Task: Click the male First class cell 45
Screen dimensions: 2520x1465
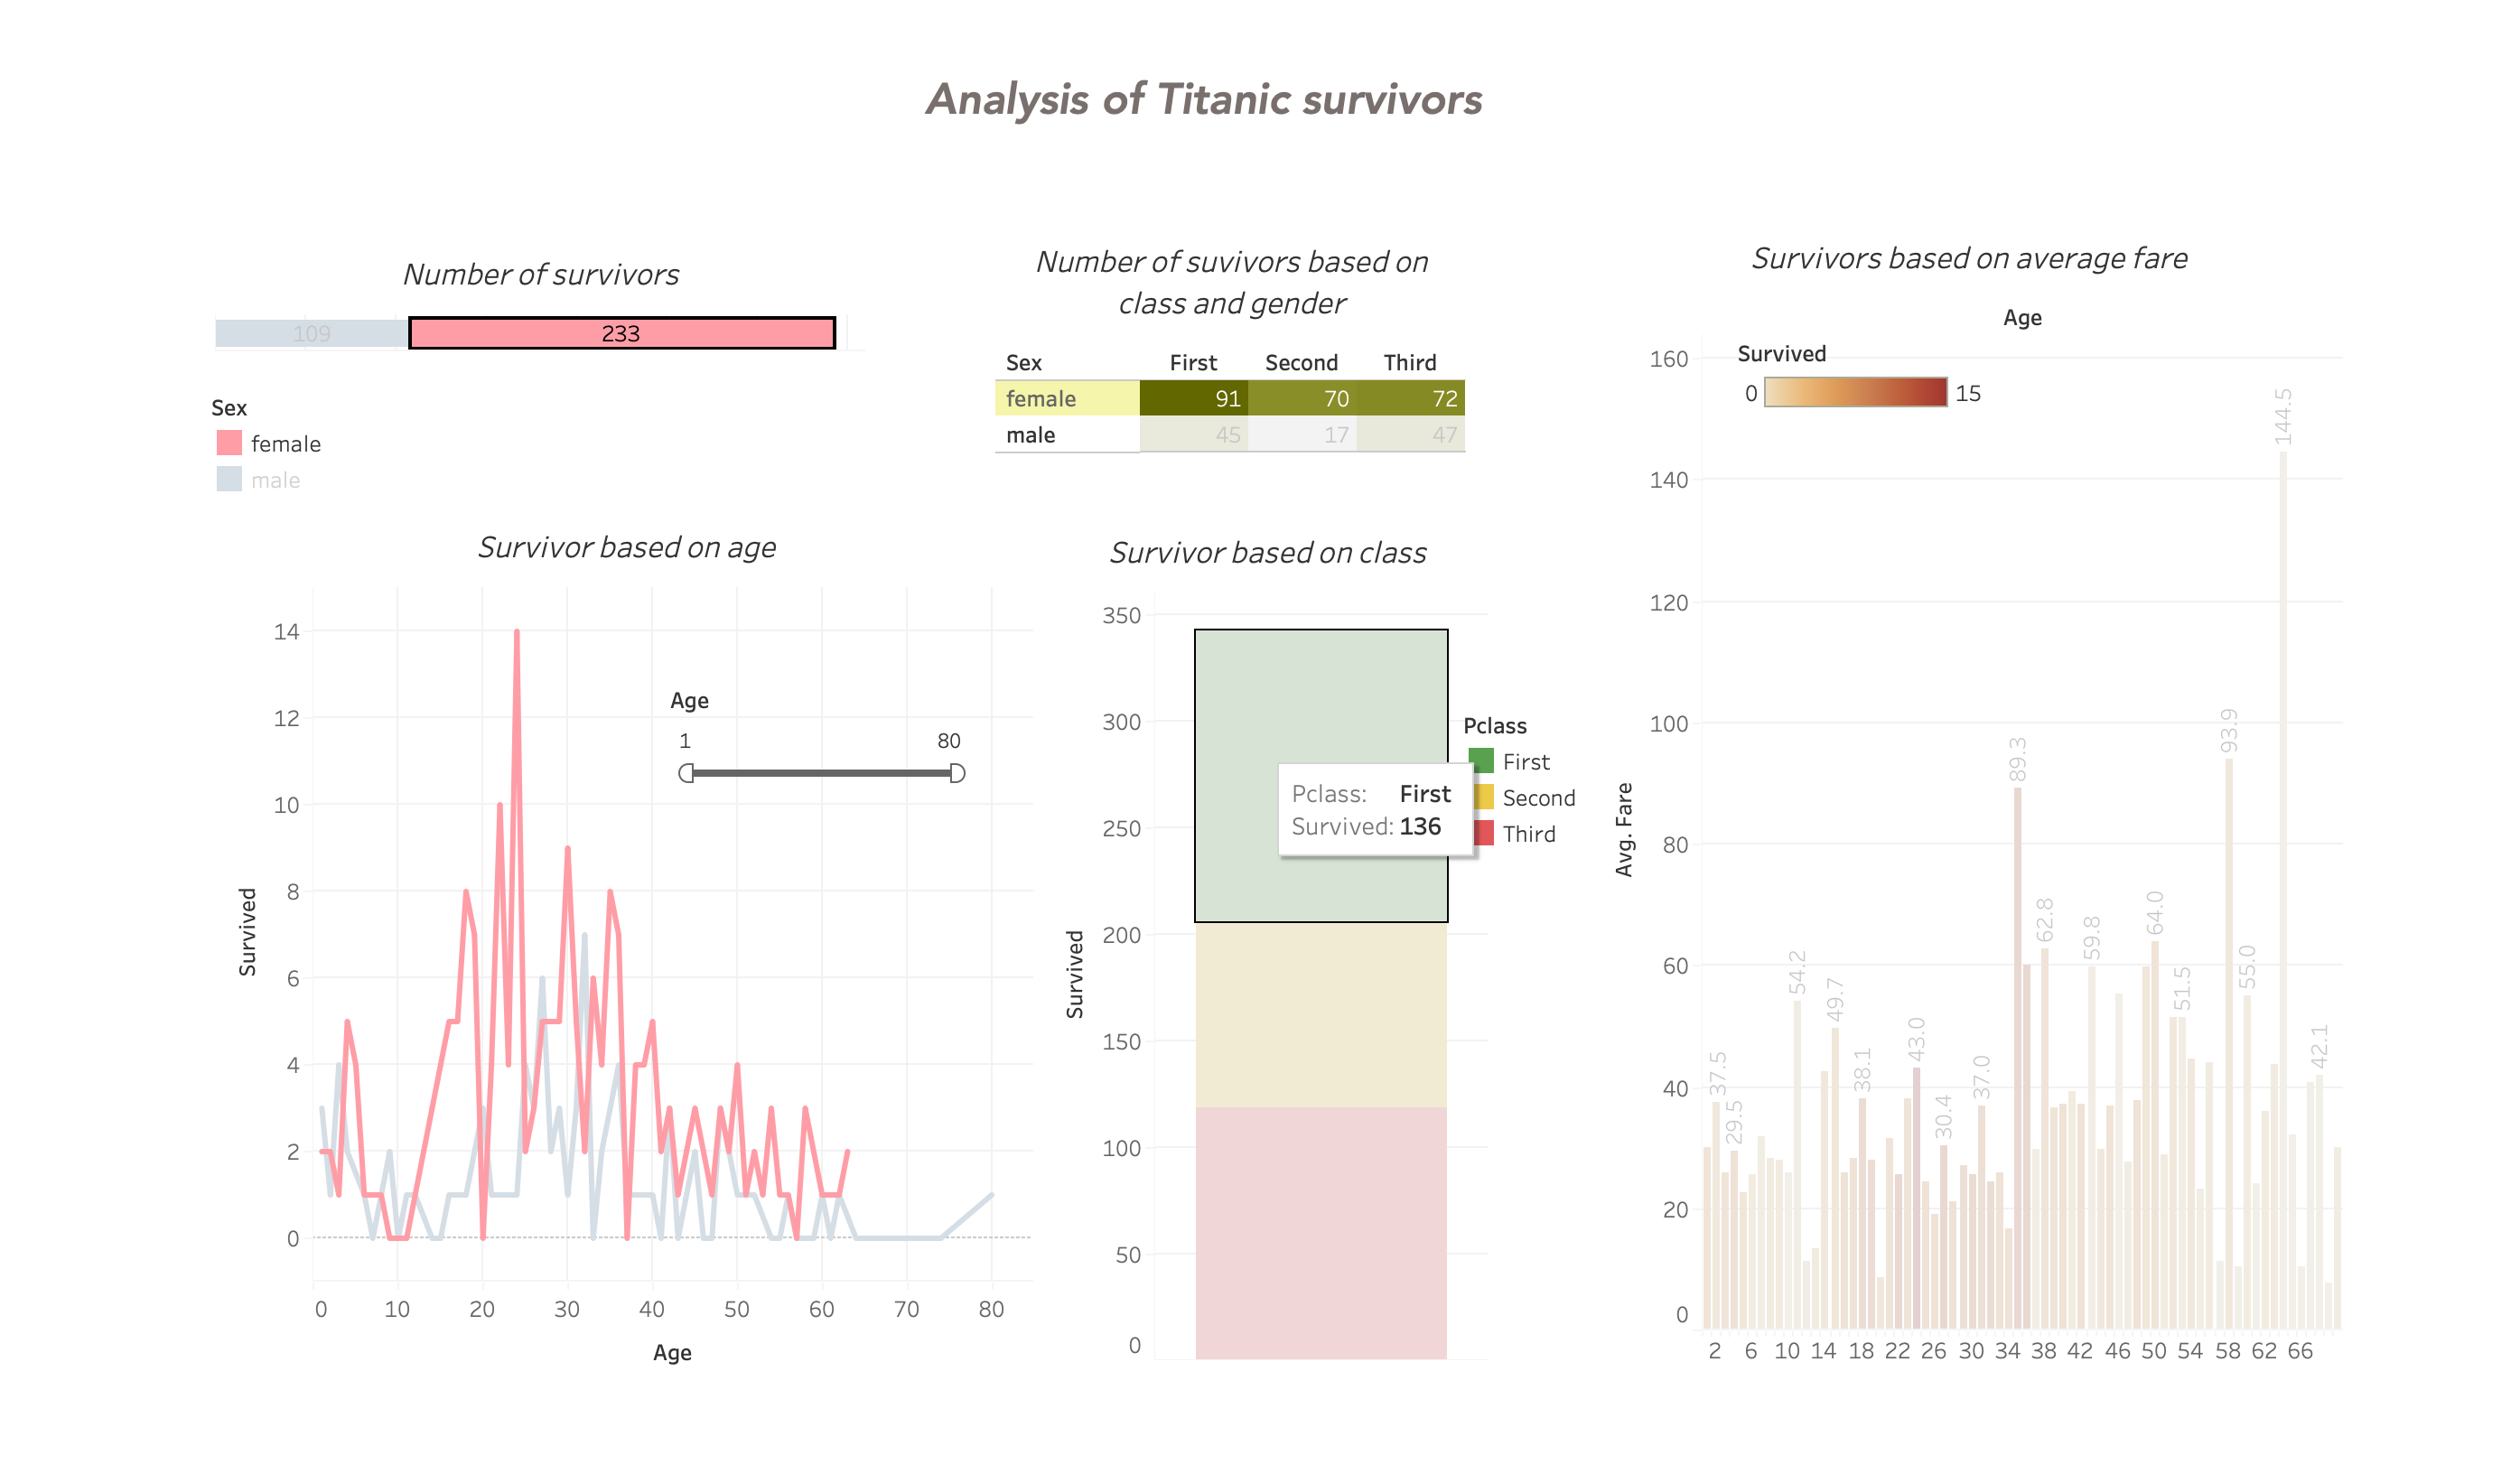Action: [x=1193, y=435]
